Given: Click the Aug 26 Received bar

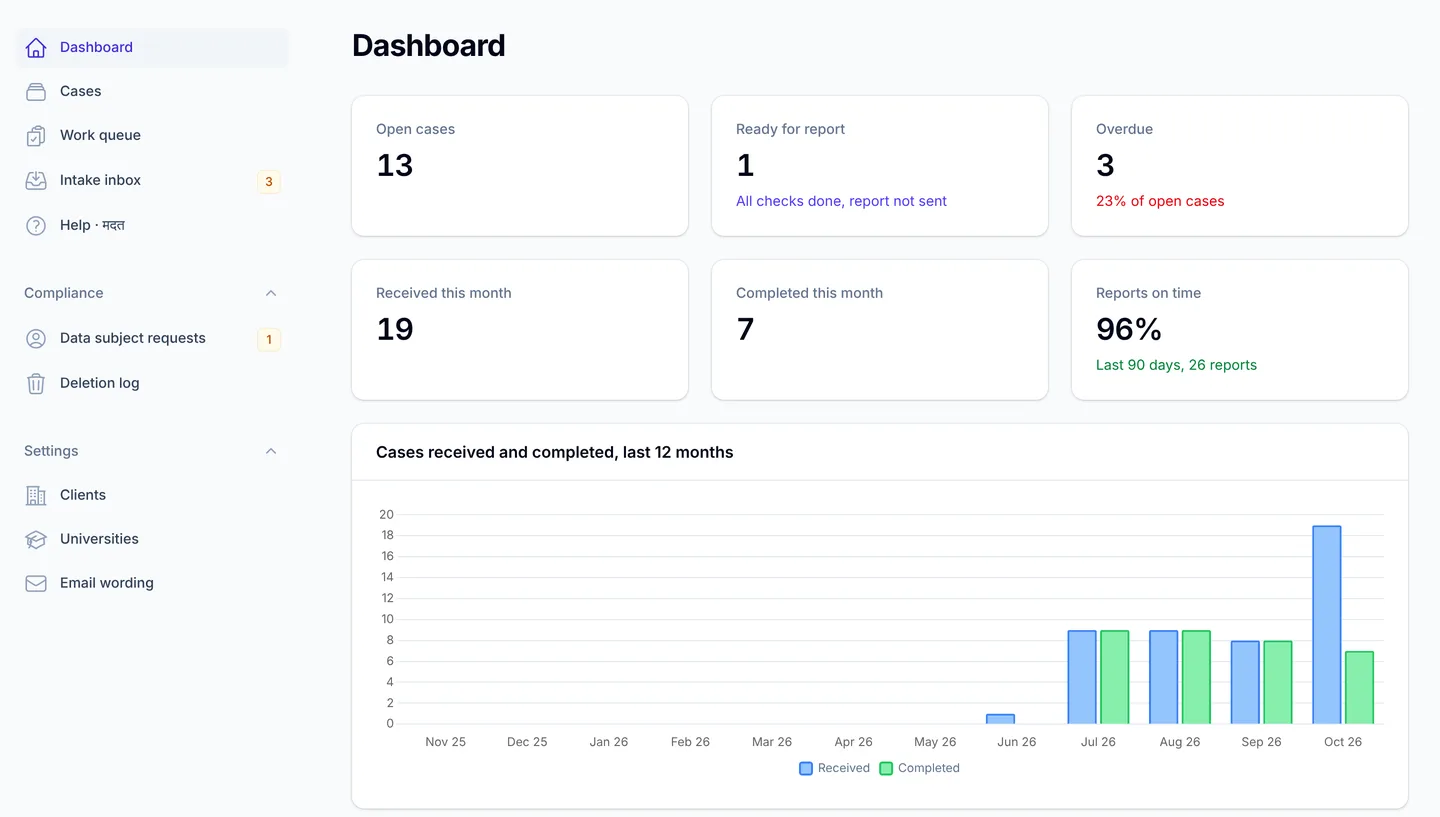Looking at the screenshot, I should [x=1164, y=677].
